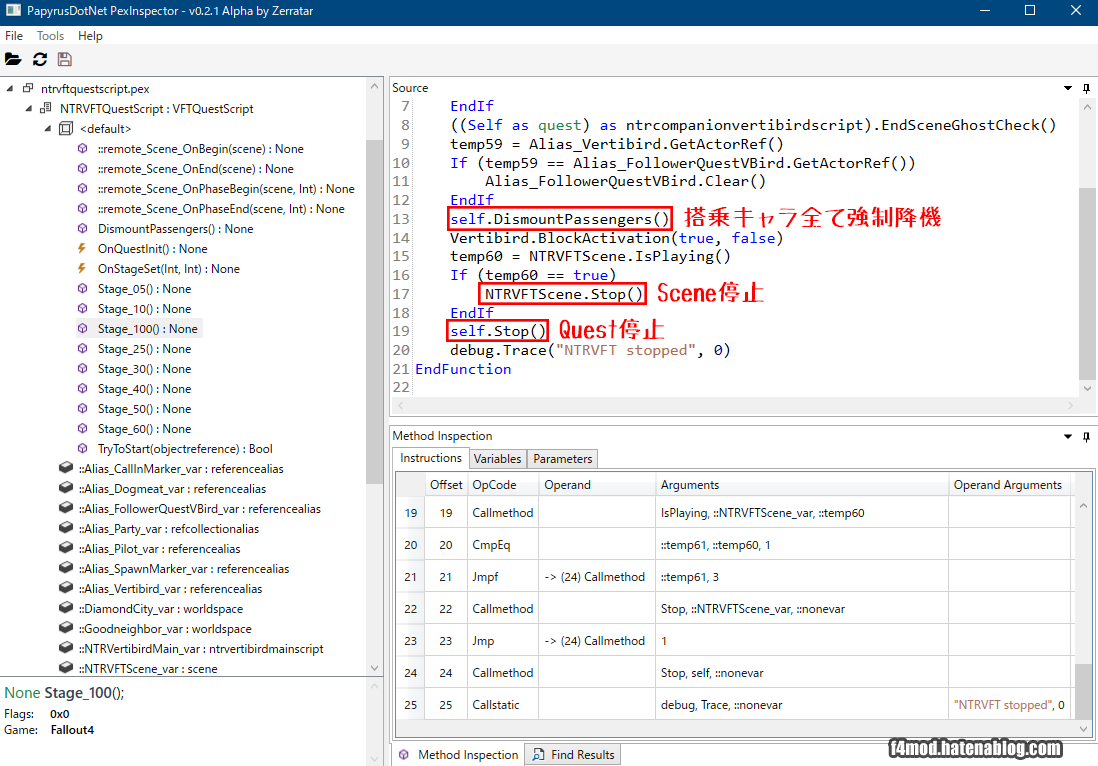
Task: Click the <default> state bracket icon
Action: click(66, 128)
